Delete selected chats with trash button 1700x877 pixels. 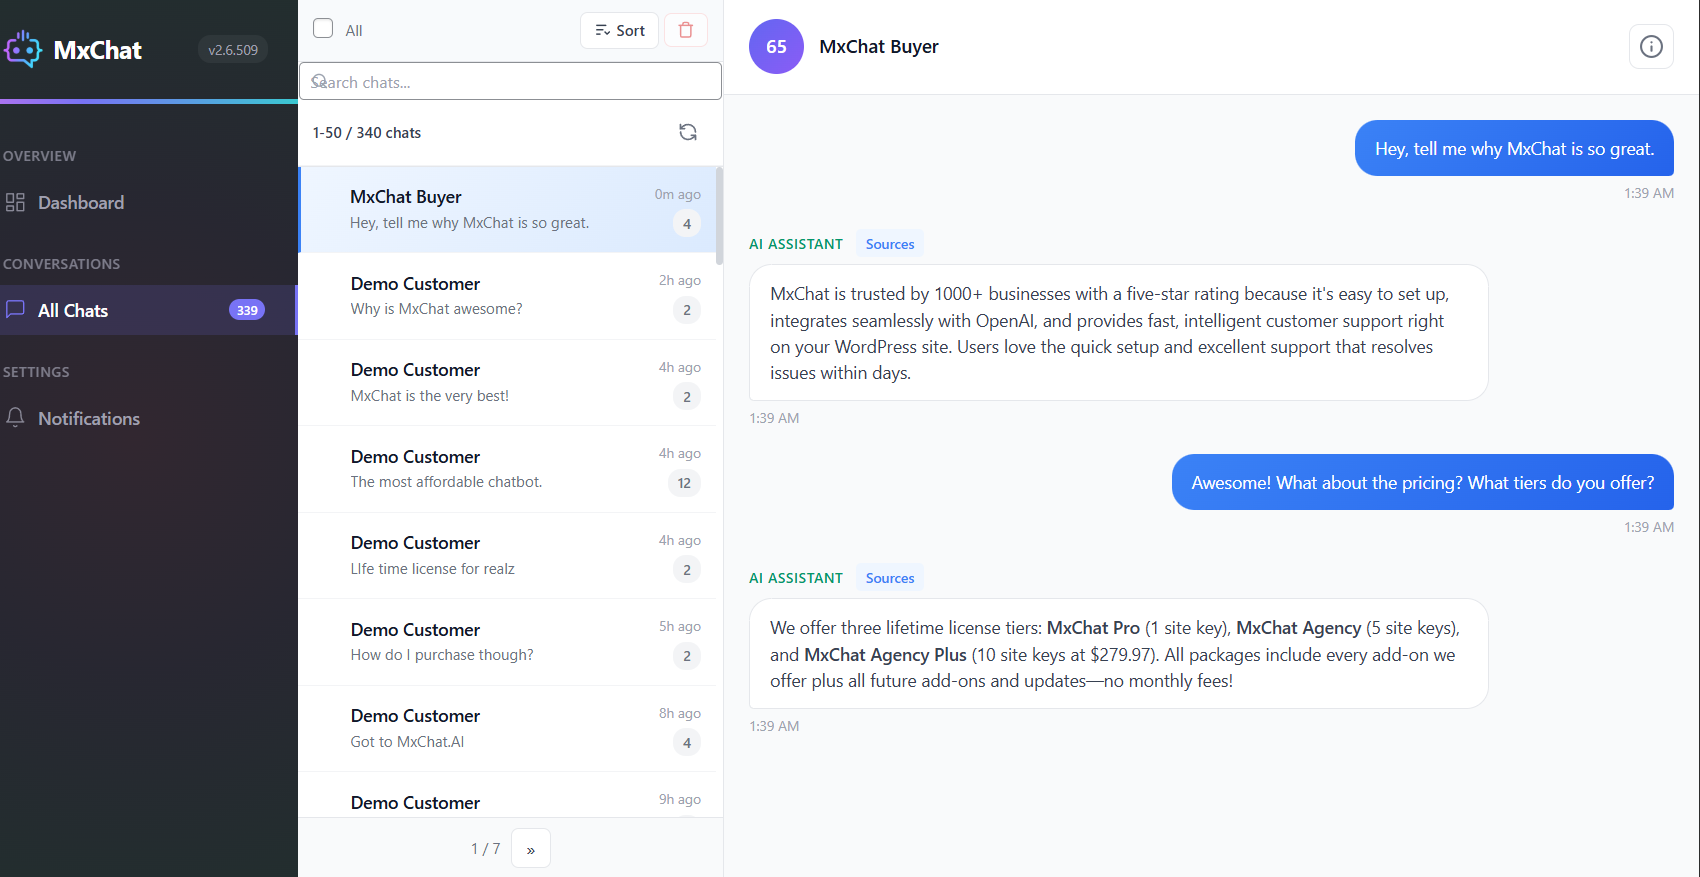click(x=686, y=30)
